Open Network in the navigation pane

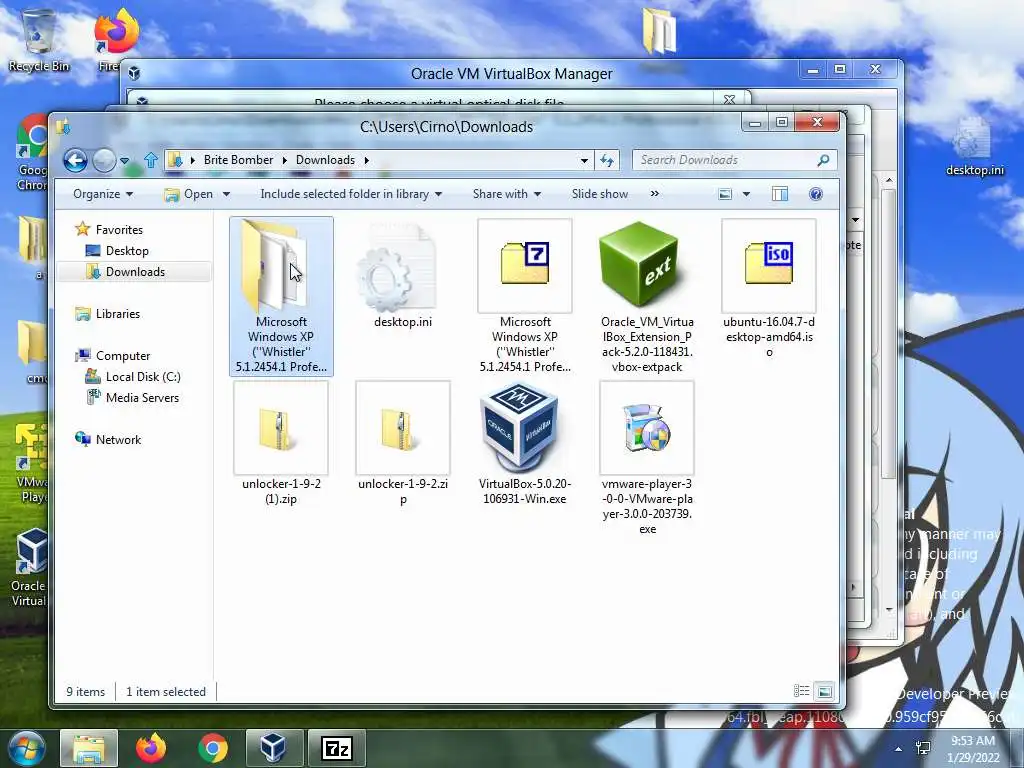[118, 440]
